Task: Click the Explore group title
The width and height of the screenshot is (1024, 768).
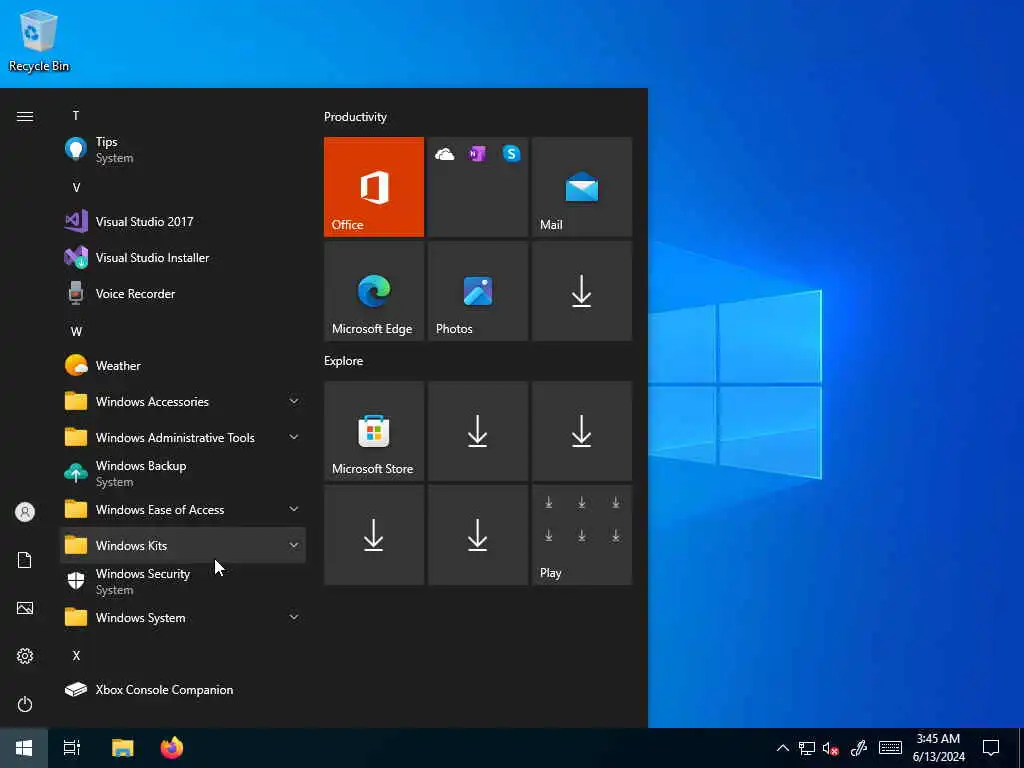Action: point(344,360)
